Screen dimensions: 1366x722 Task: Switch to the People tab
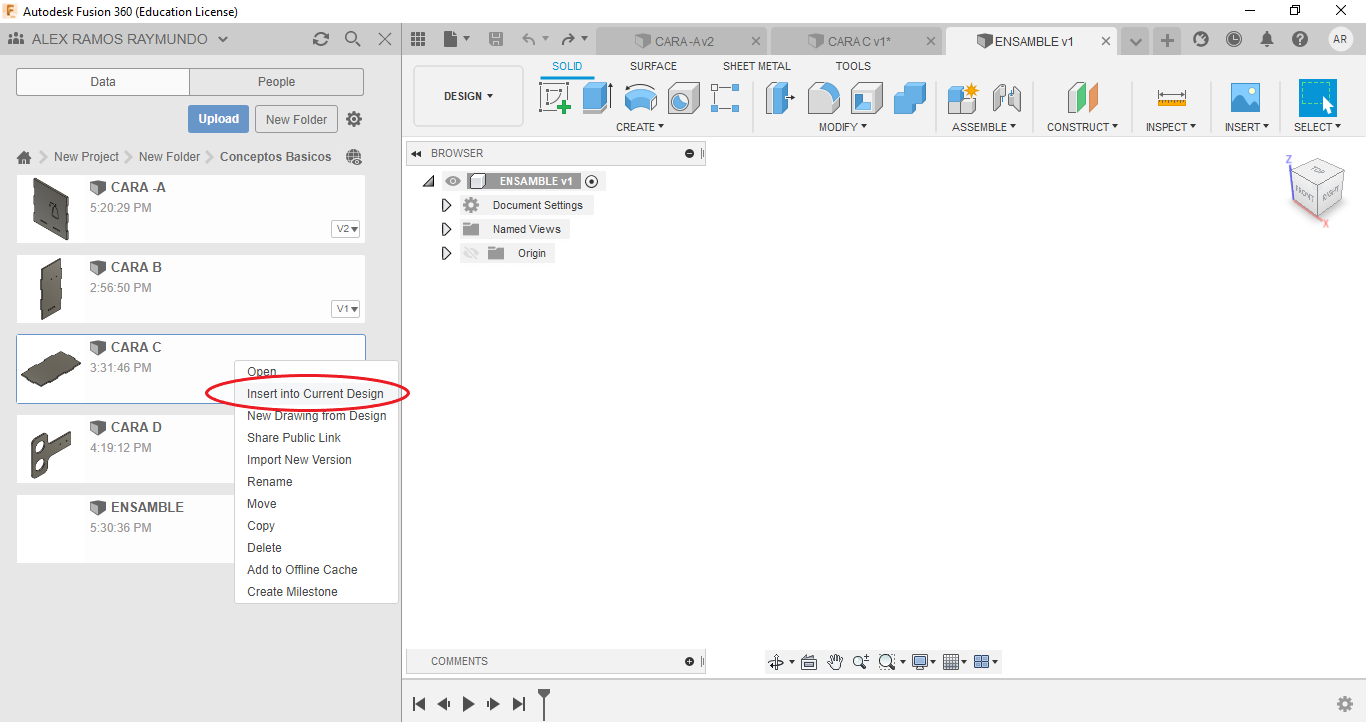point(276,82)
